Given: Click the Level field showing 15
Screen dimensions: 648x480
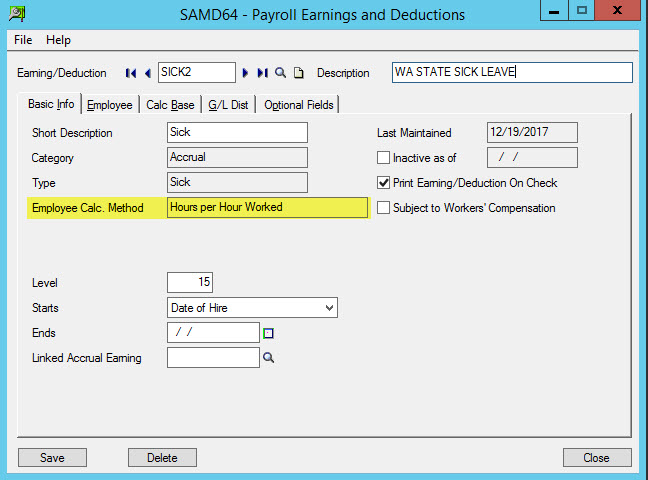Looking at the screenshot, I should (190, 282).
